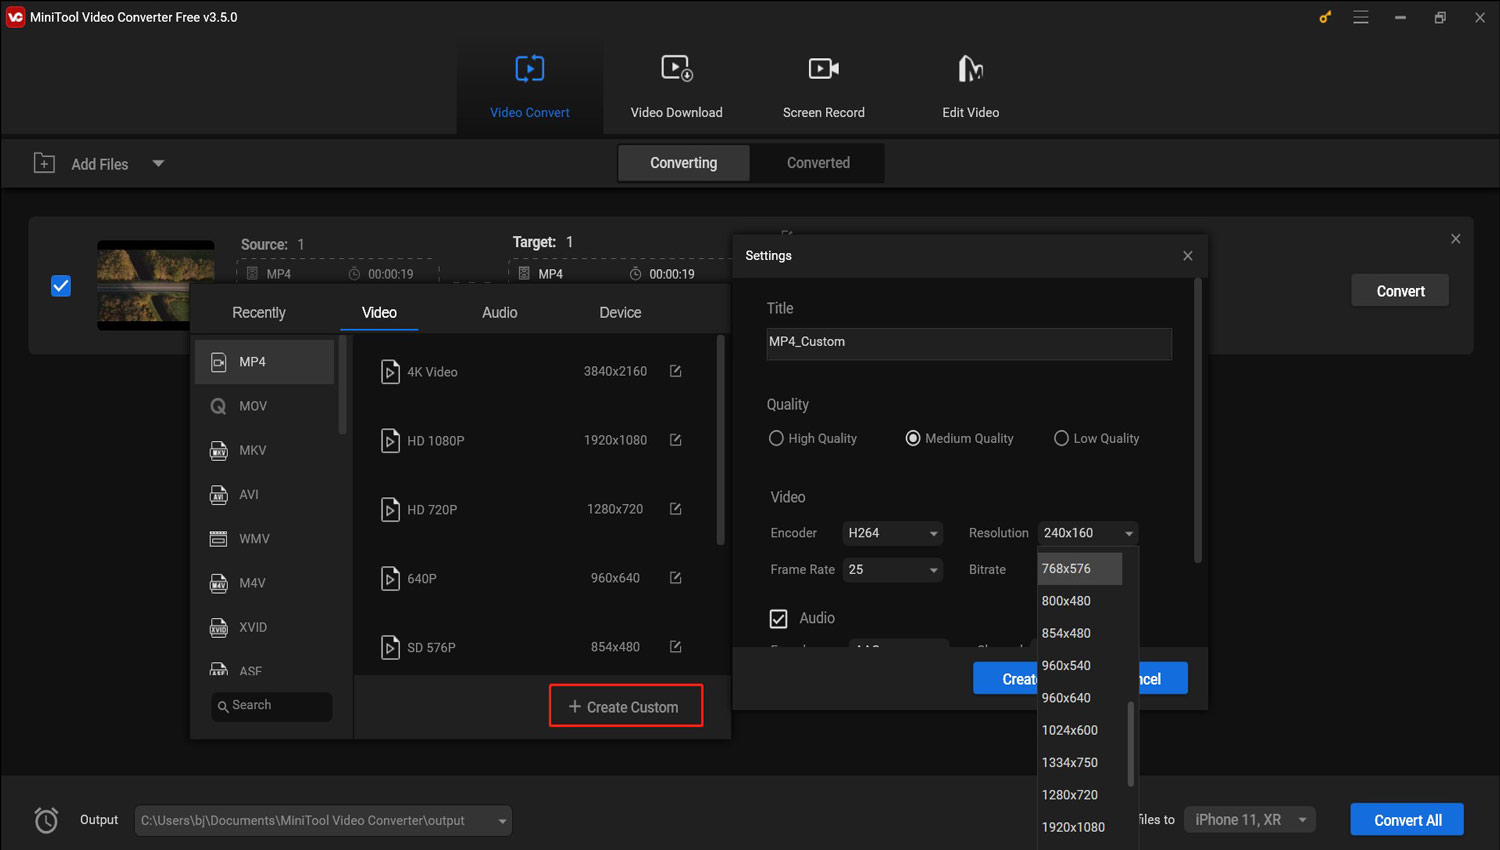Switch to the Converting tab

click(684, 163)
